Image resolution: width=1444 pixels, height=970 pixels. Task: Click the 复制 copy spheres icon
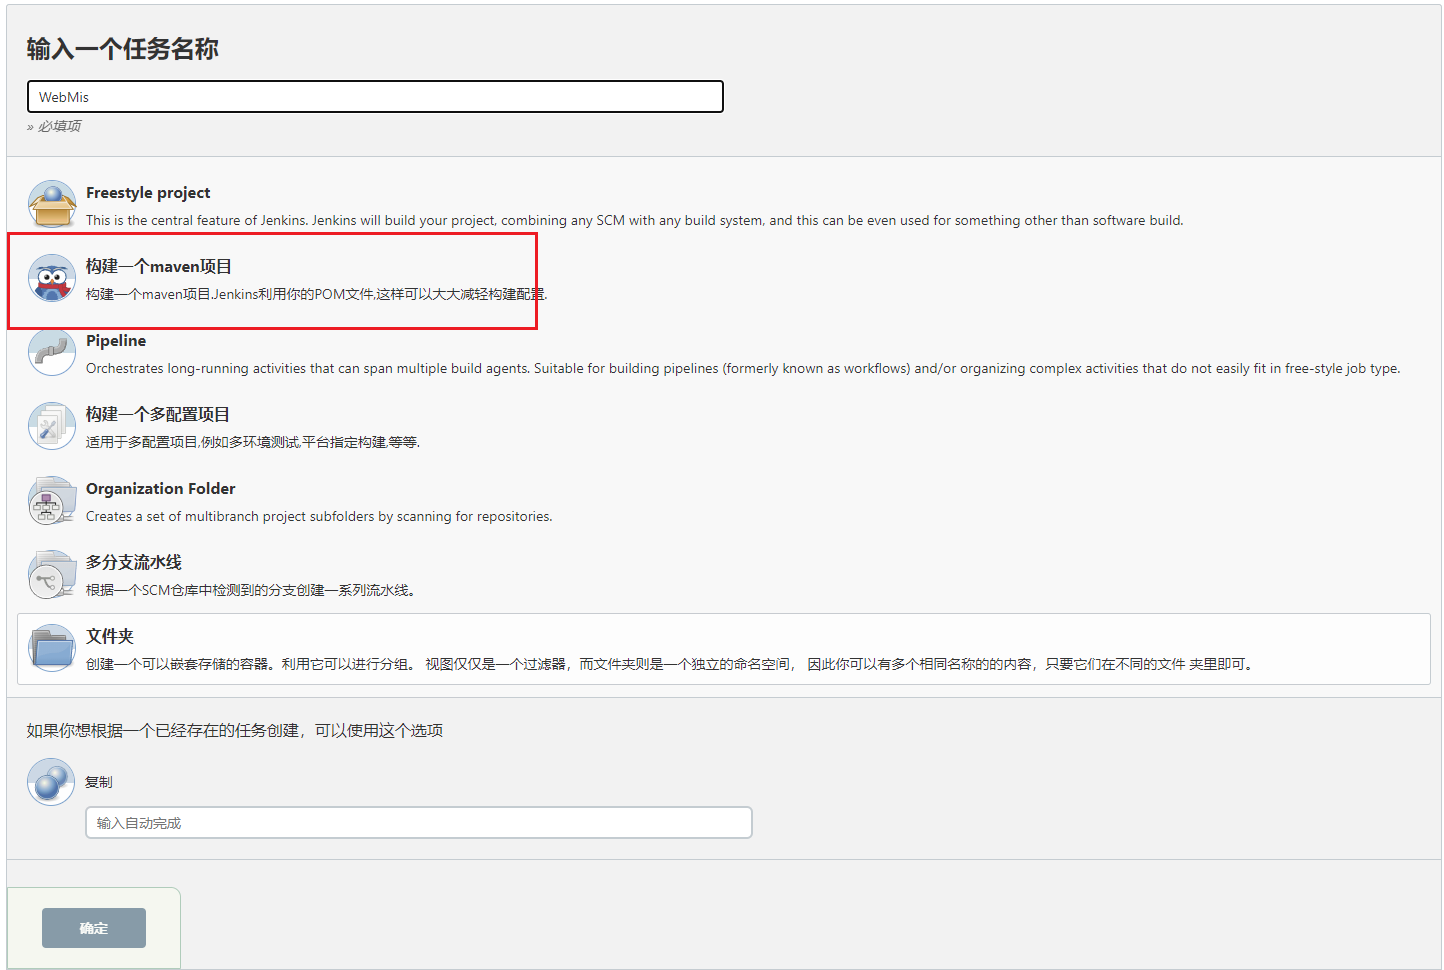coord(51,782)
